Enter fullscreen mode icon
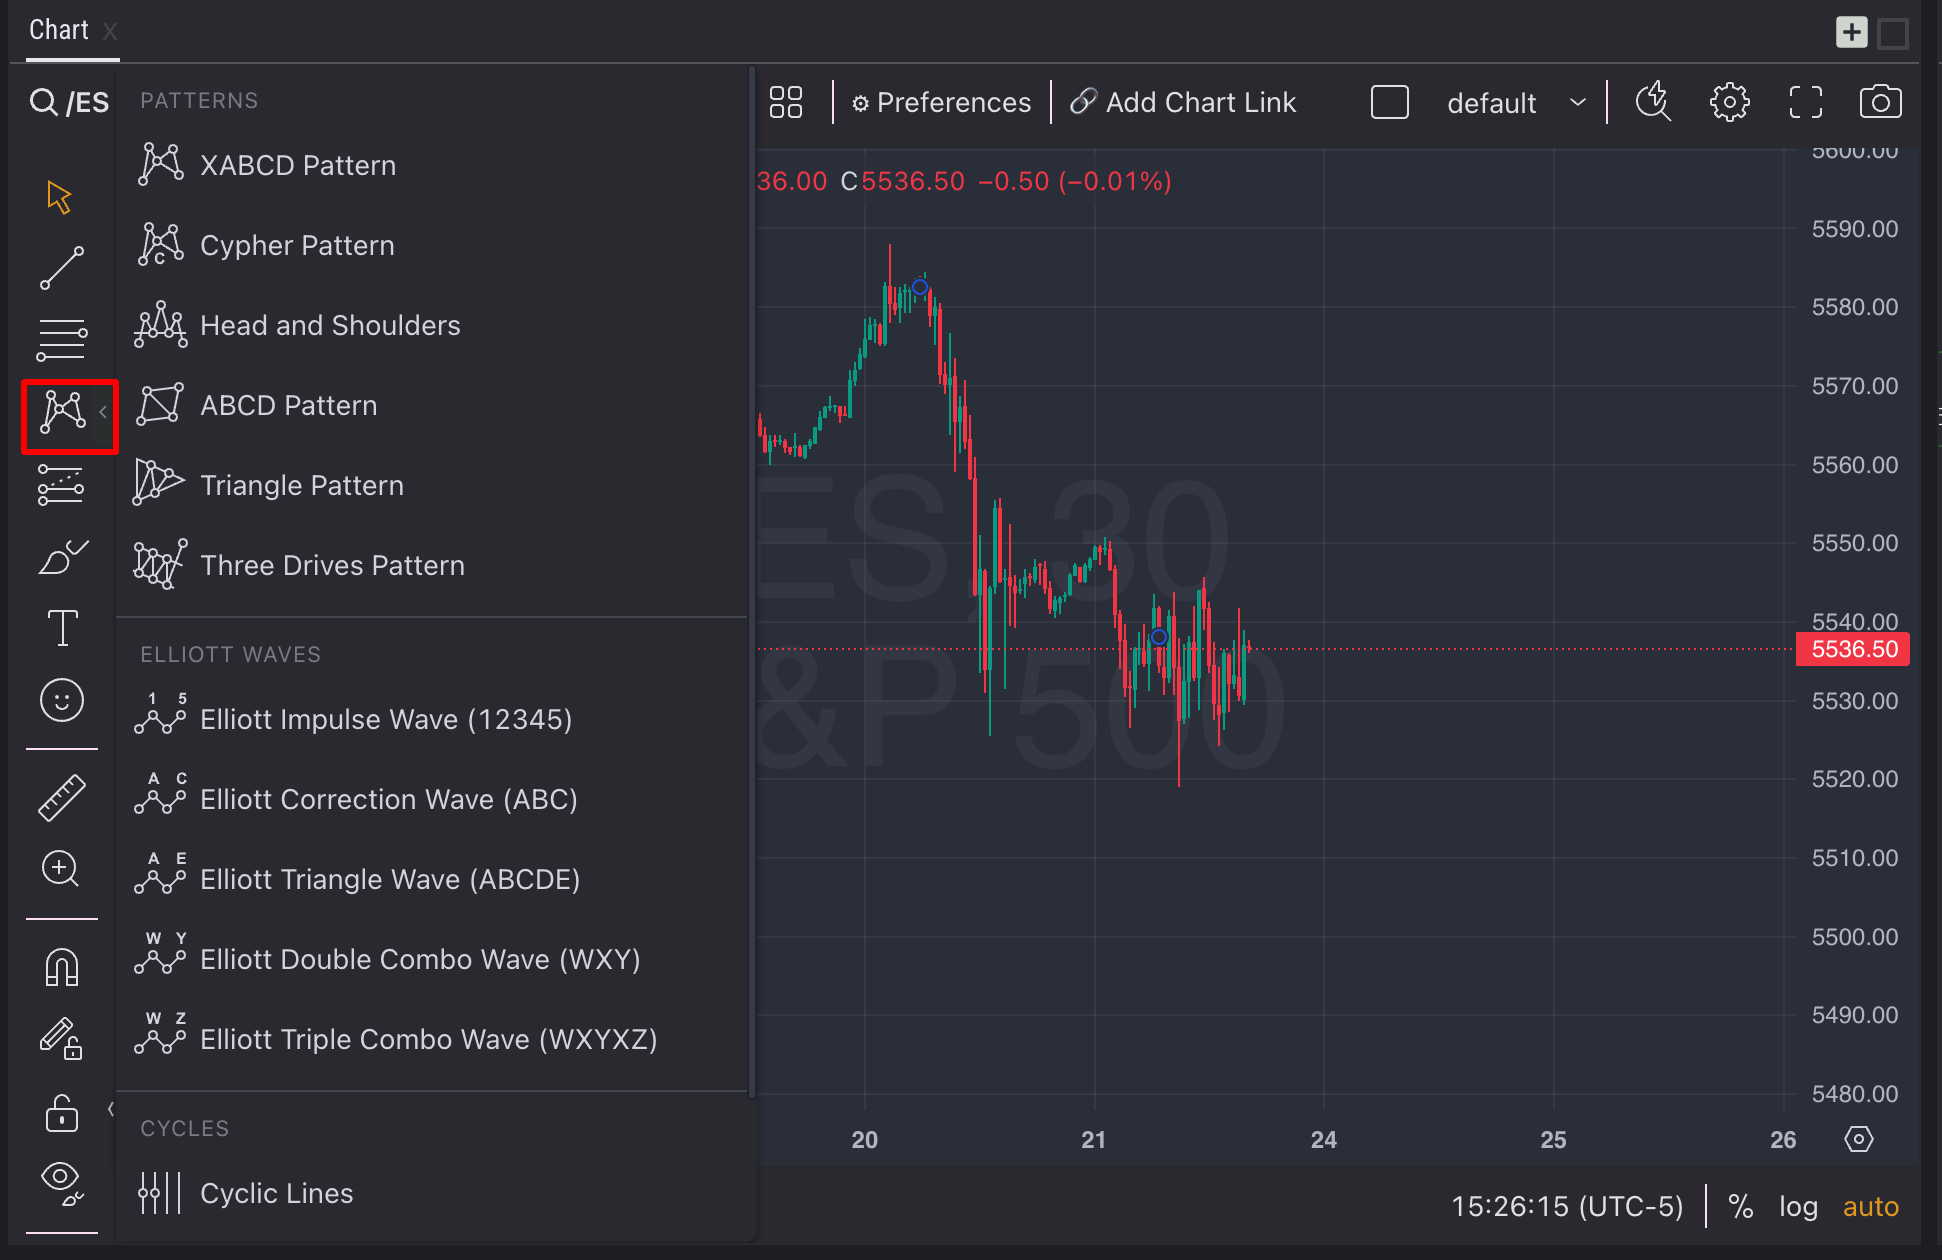Viewport: 1942px width, 1260px height. point(1805,102)
